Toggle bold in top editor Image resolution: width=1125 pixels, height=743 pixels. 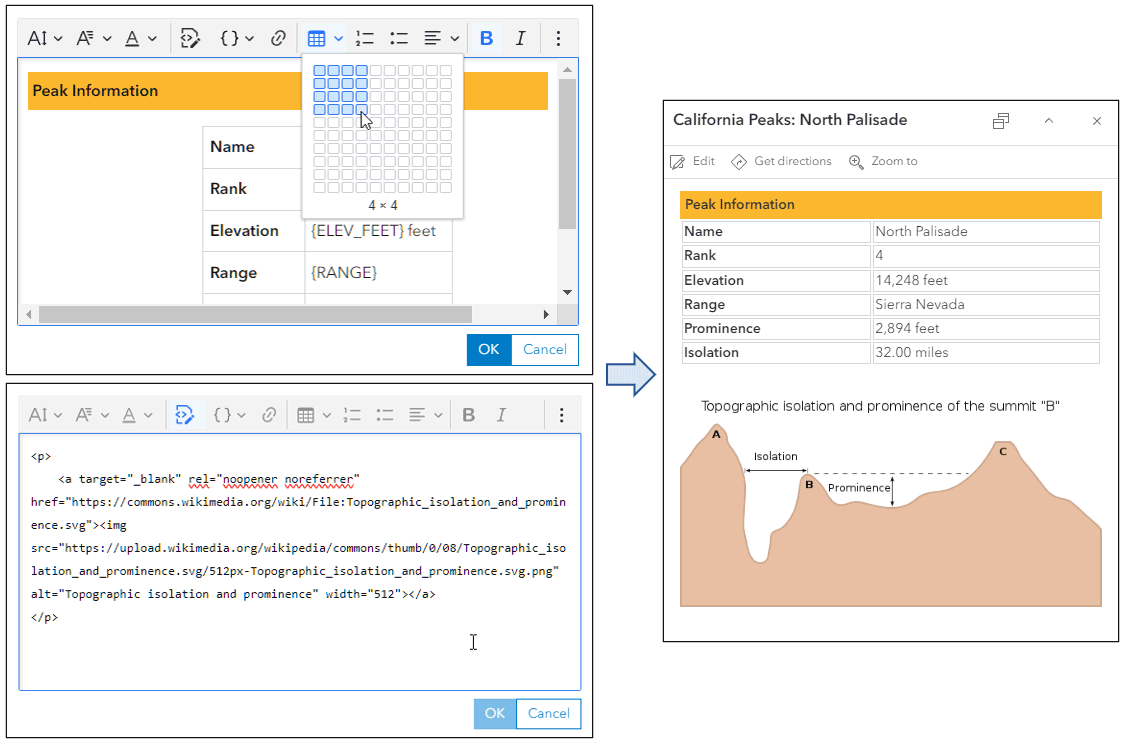pyautogui.click(x=486, y=38)
